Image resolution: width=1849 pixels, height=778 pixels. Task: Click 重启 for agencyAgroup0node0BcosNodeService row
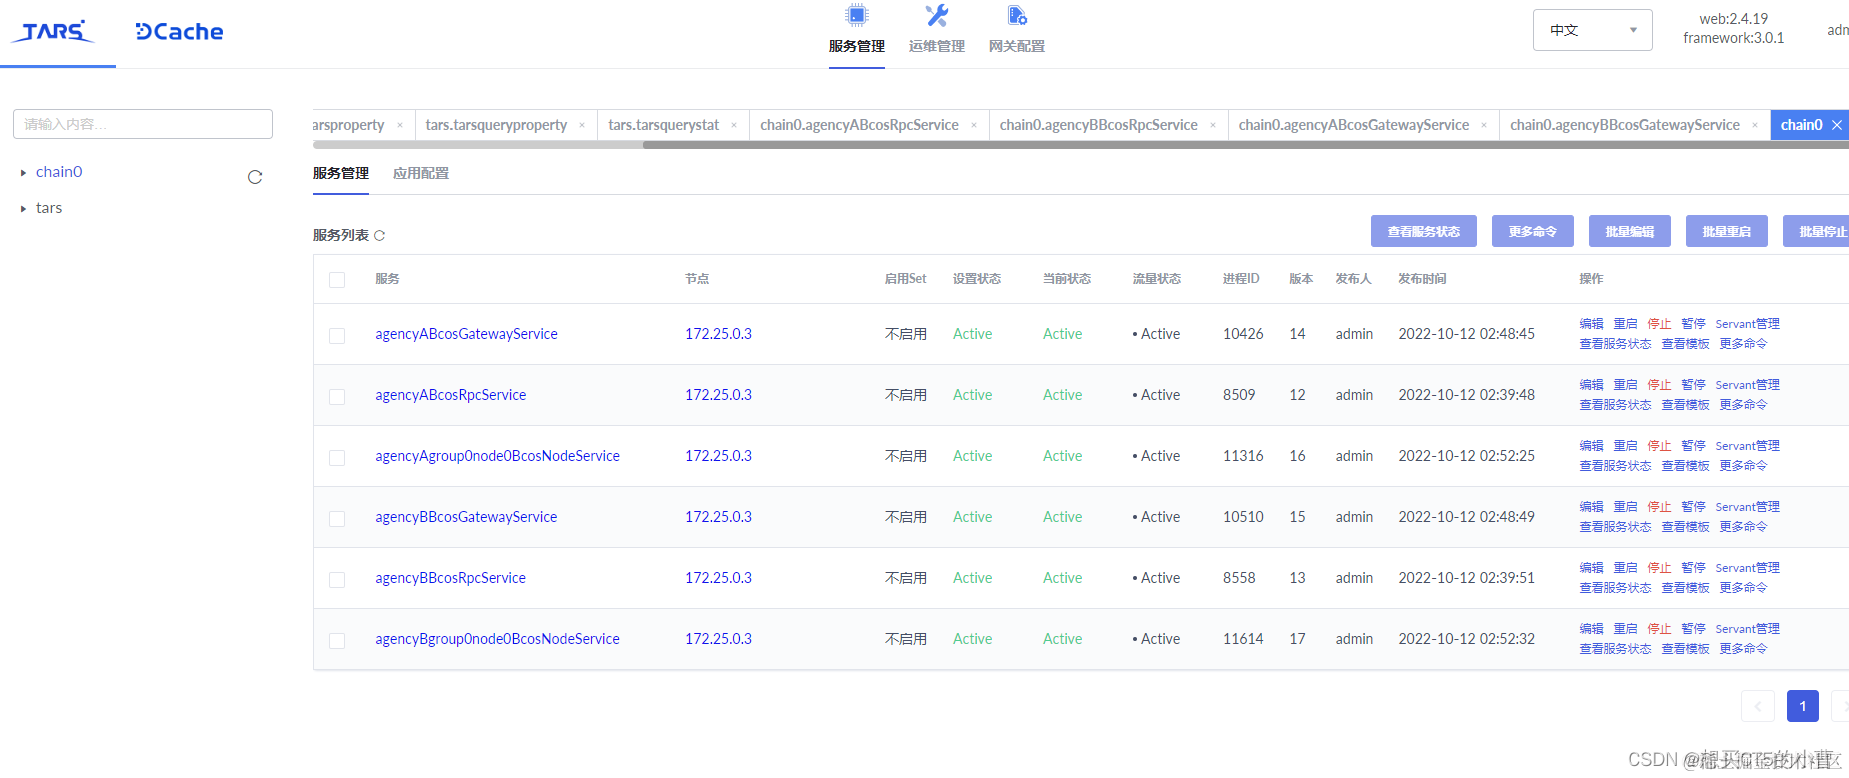1626,446
